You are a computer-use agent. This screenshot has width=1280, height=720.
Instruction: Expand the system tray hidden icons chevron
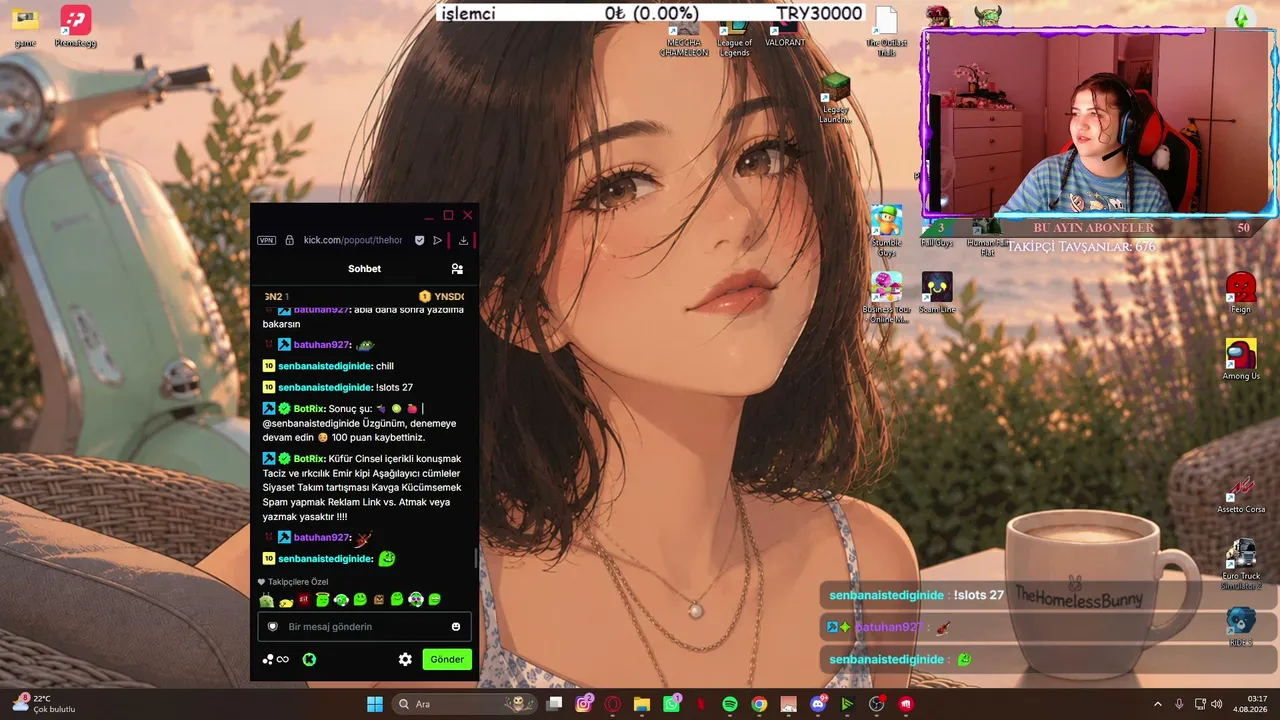pos(1158,704)
